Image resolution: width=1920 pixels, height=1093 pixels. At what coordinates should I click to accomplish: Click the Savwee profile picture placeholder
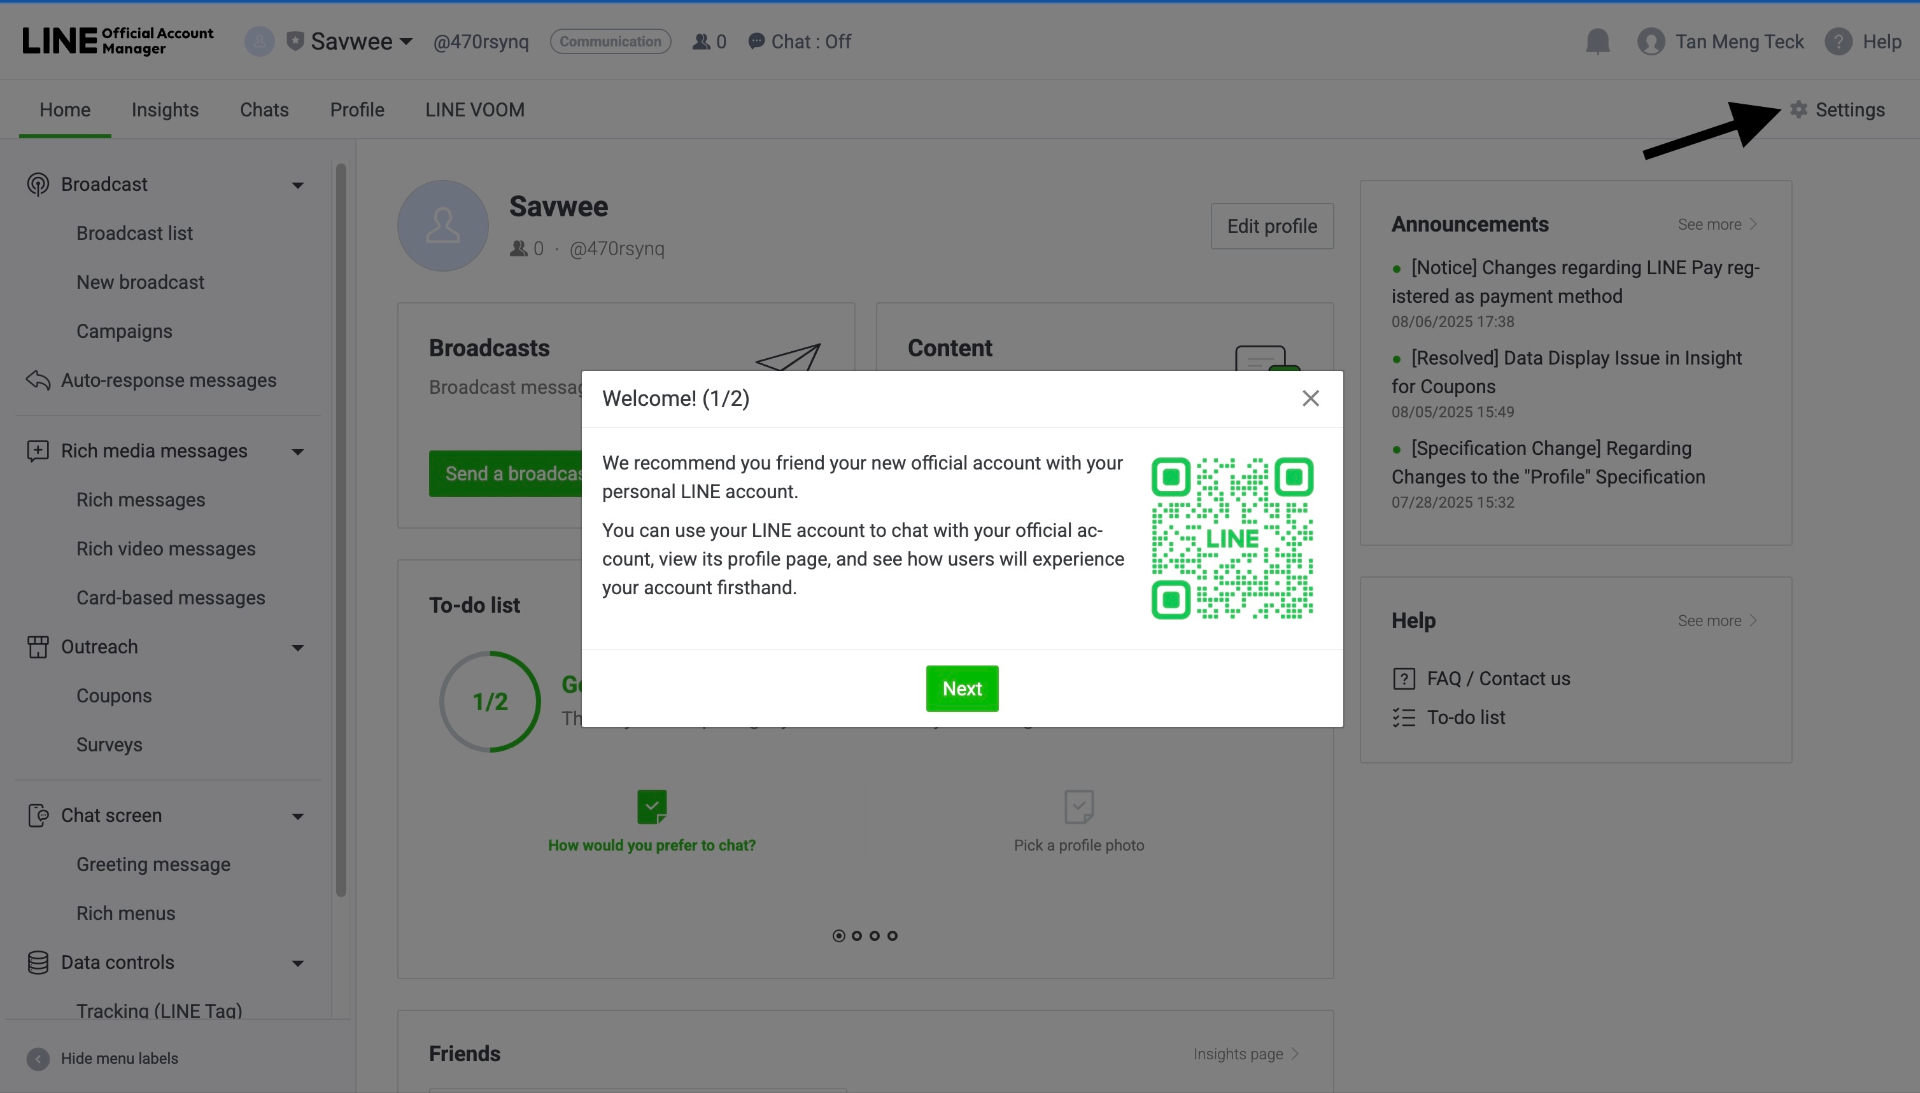tap(443, 226)
